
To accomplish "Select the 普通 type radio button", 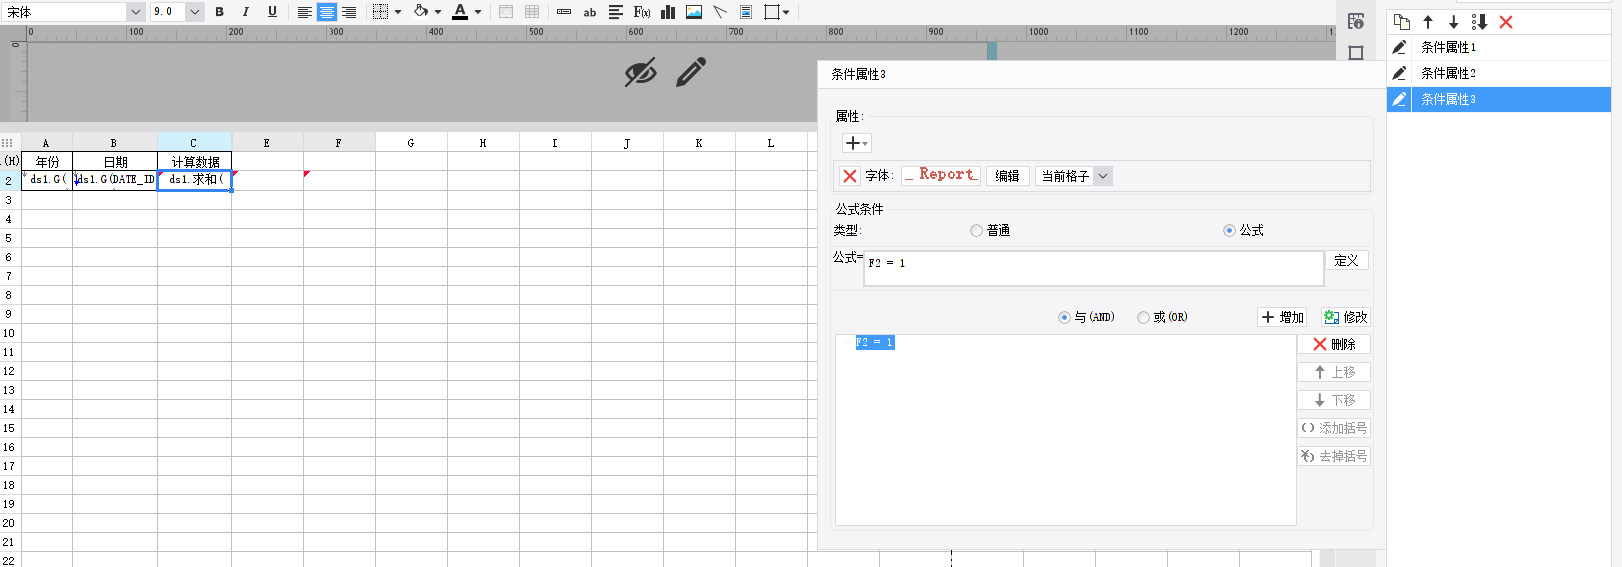I will (976, 230).
